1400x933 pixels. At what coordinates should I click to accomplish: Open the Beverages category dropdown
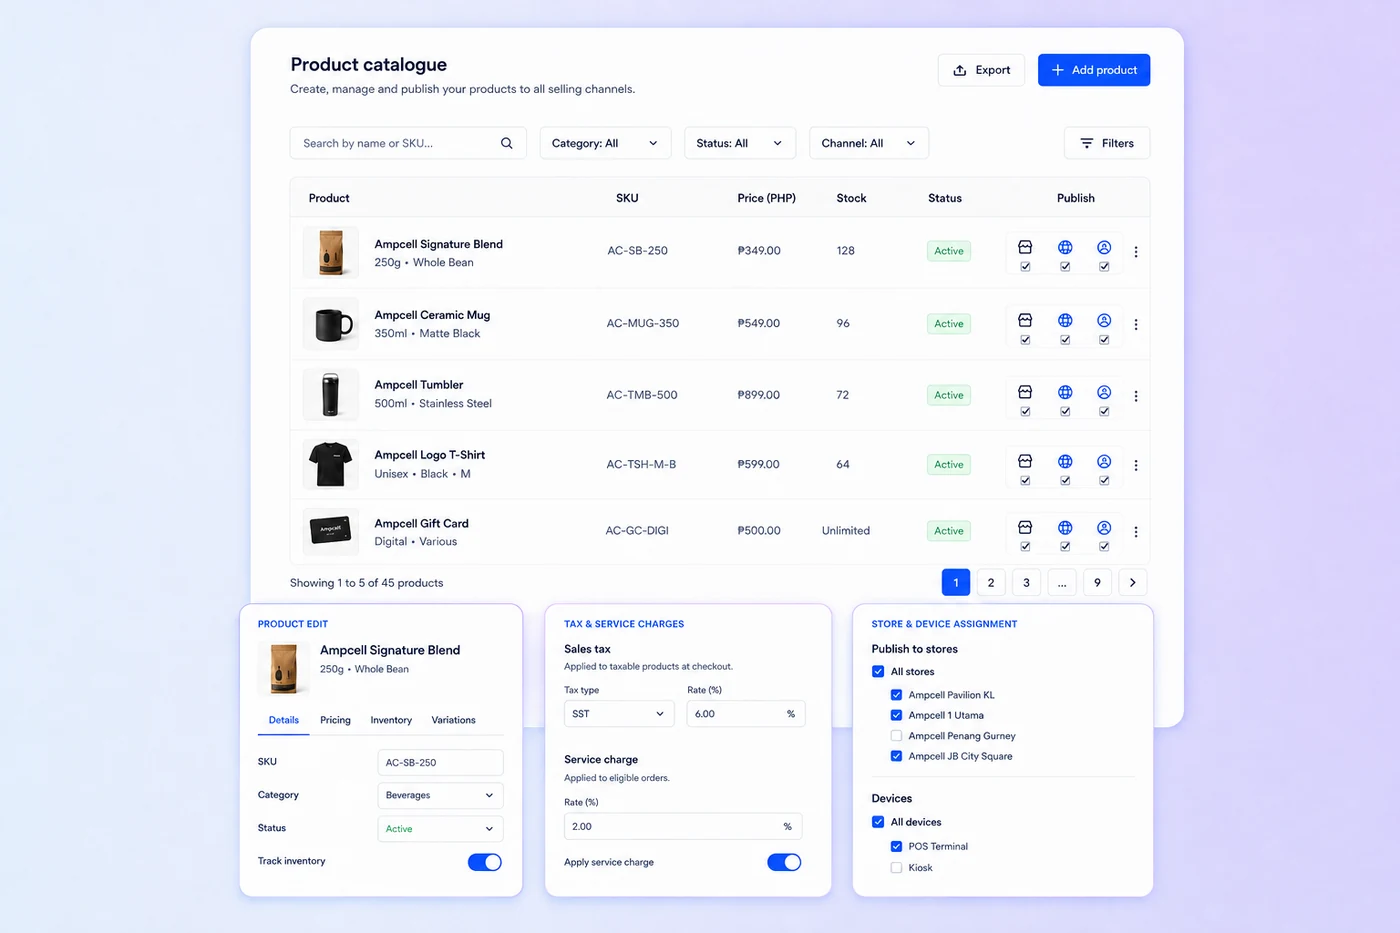[x=440, y=795]
